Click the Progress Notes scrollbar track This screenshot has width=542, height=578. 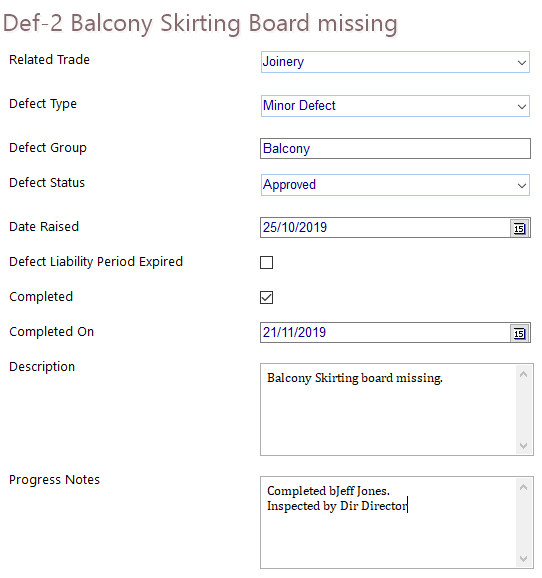pyautogui.click(x=523, y=523)
